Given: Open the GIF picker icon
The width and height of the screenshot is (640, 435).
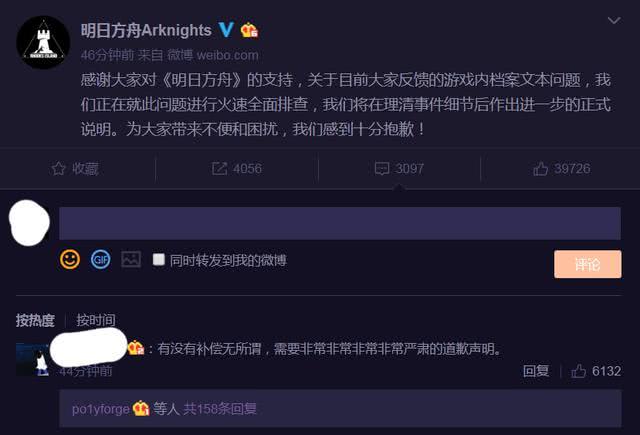Looking at the screenshot, I should (100, 259).
